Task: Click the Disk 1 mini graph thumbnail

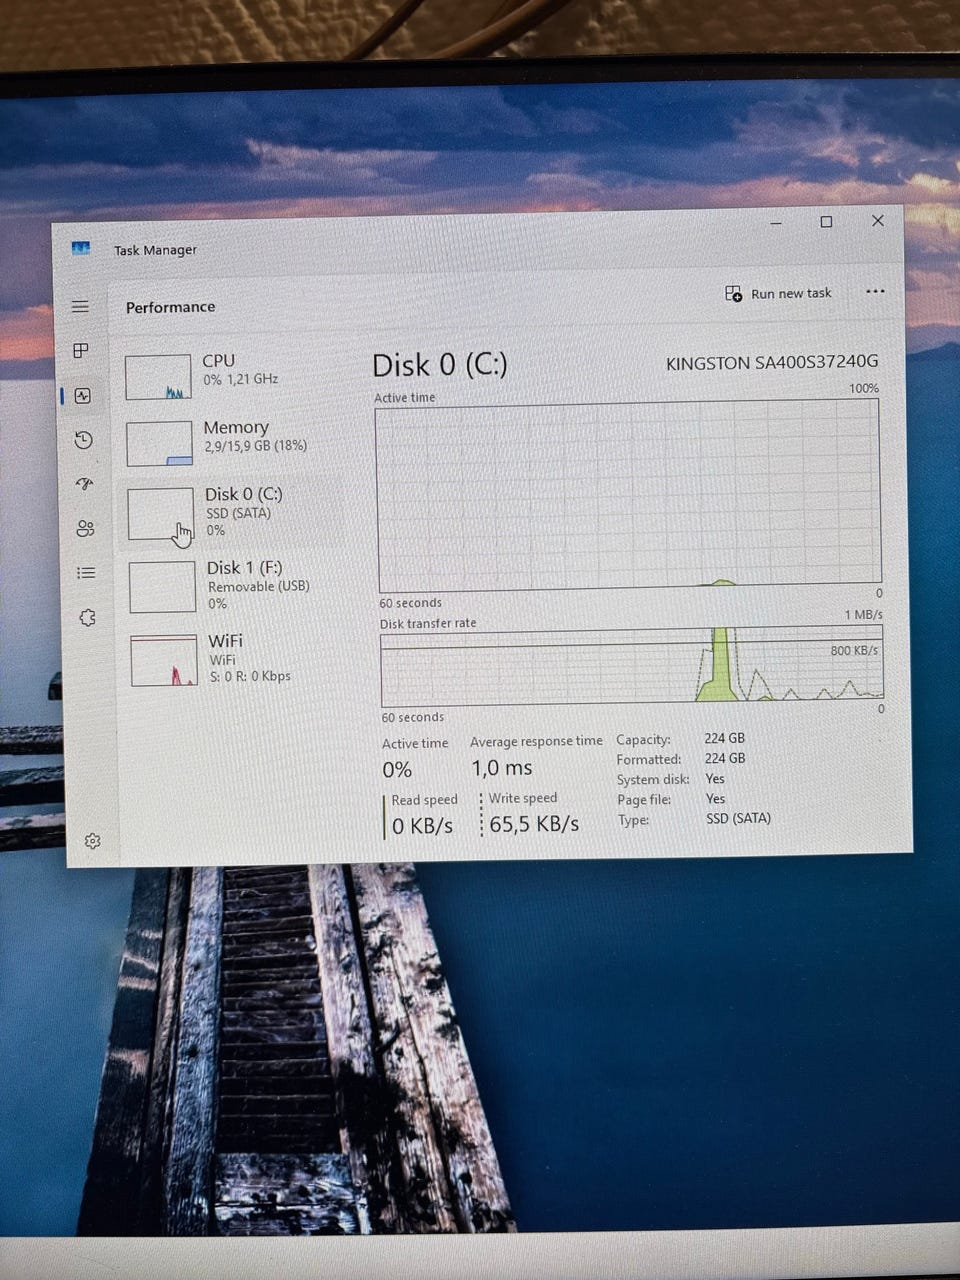Action: tap(162, 586)
